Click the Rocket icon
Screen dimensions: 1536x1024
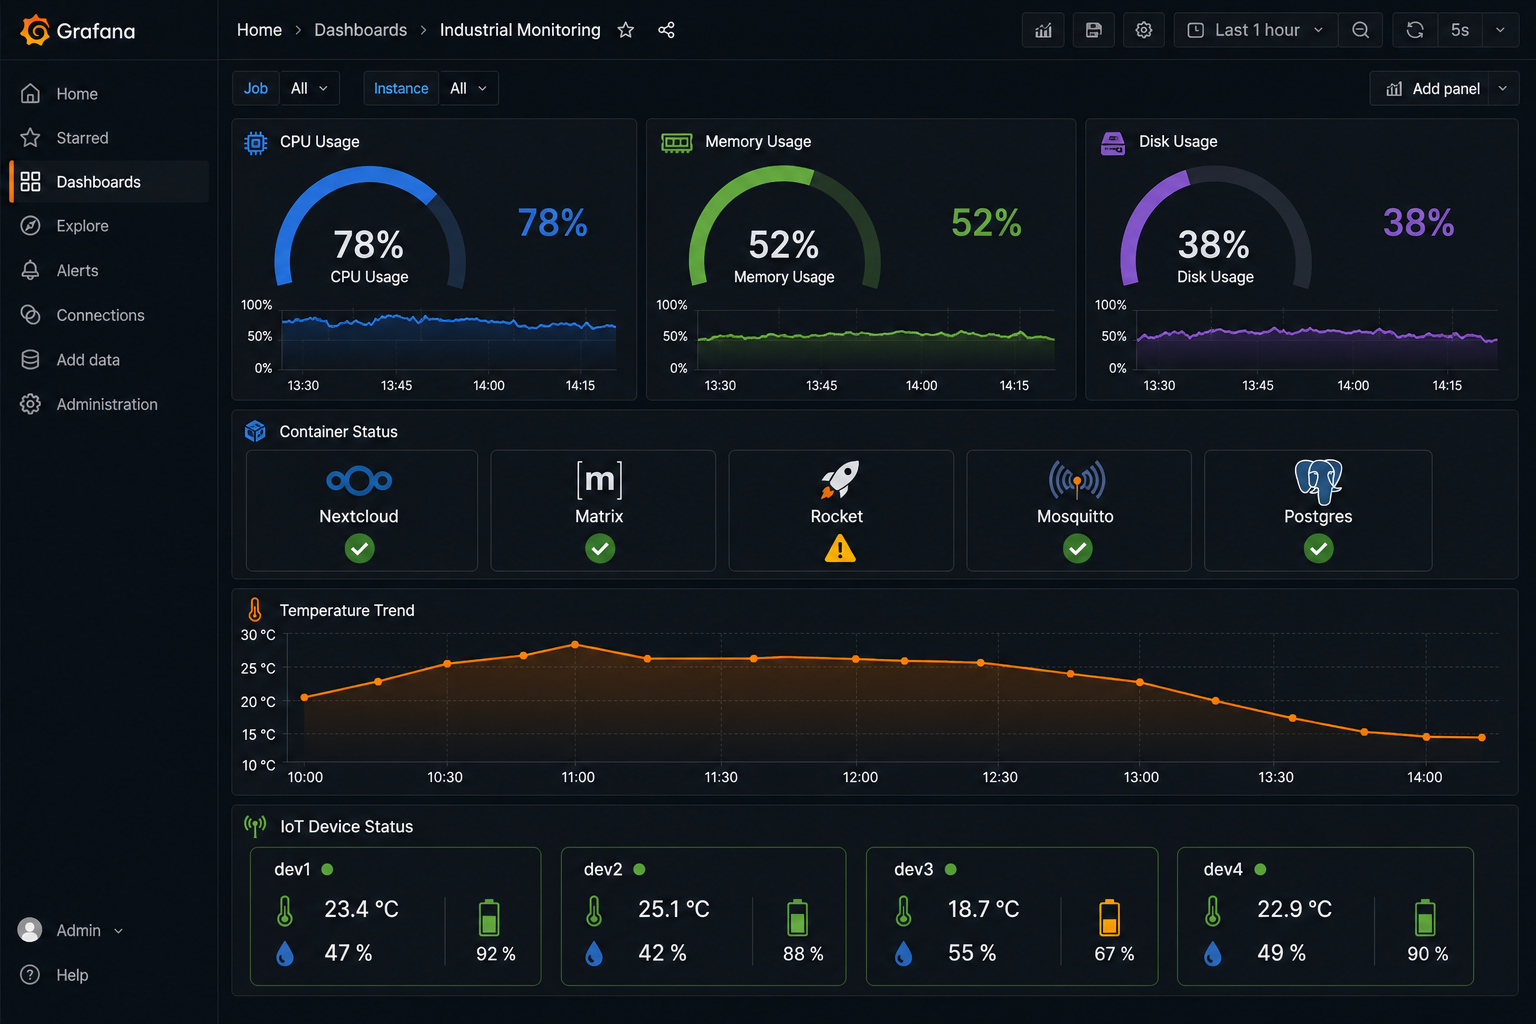(x=840, y=480)
